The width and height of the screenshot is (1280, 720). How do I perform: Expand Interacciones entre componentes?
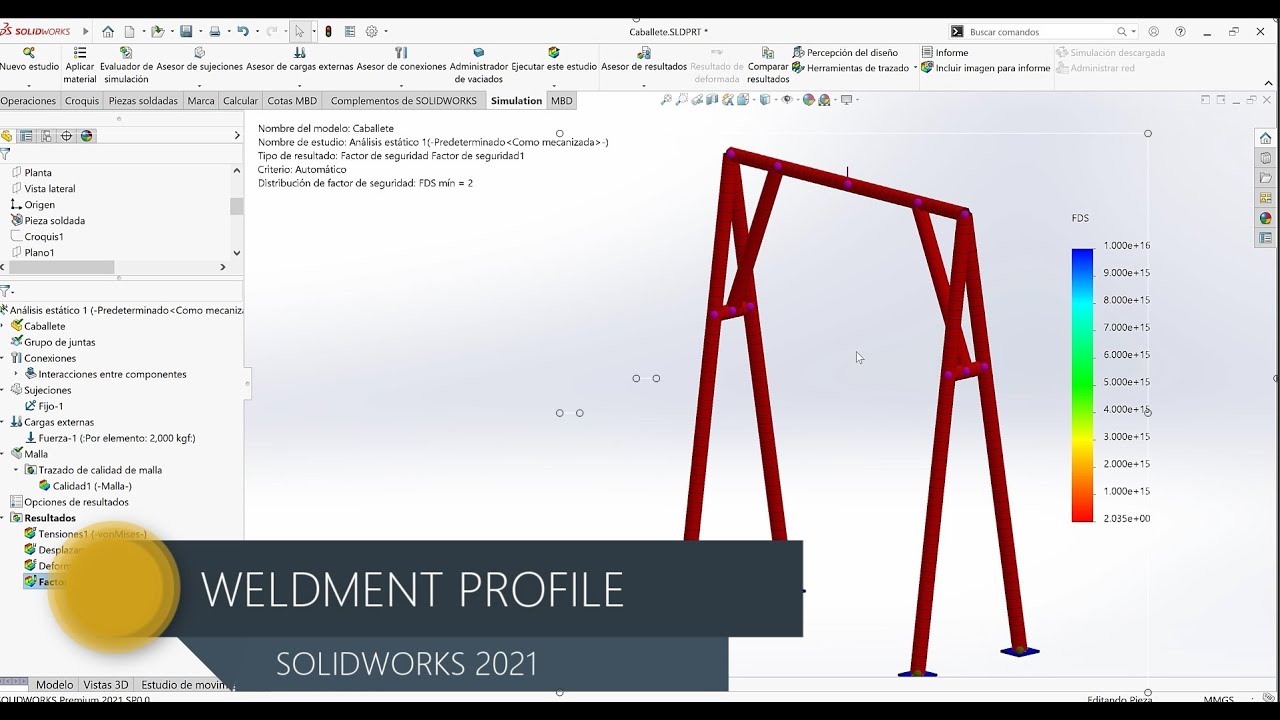[x=16, y=374]
